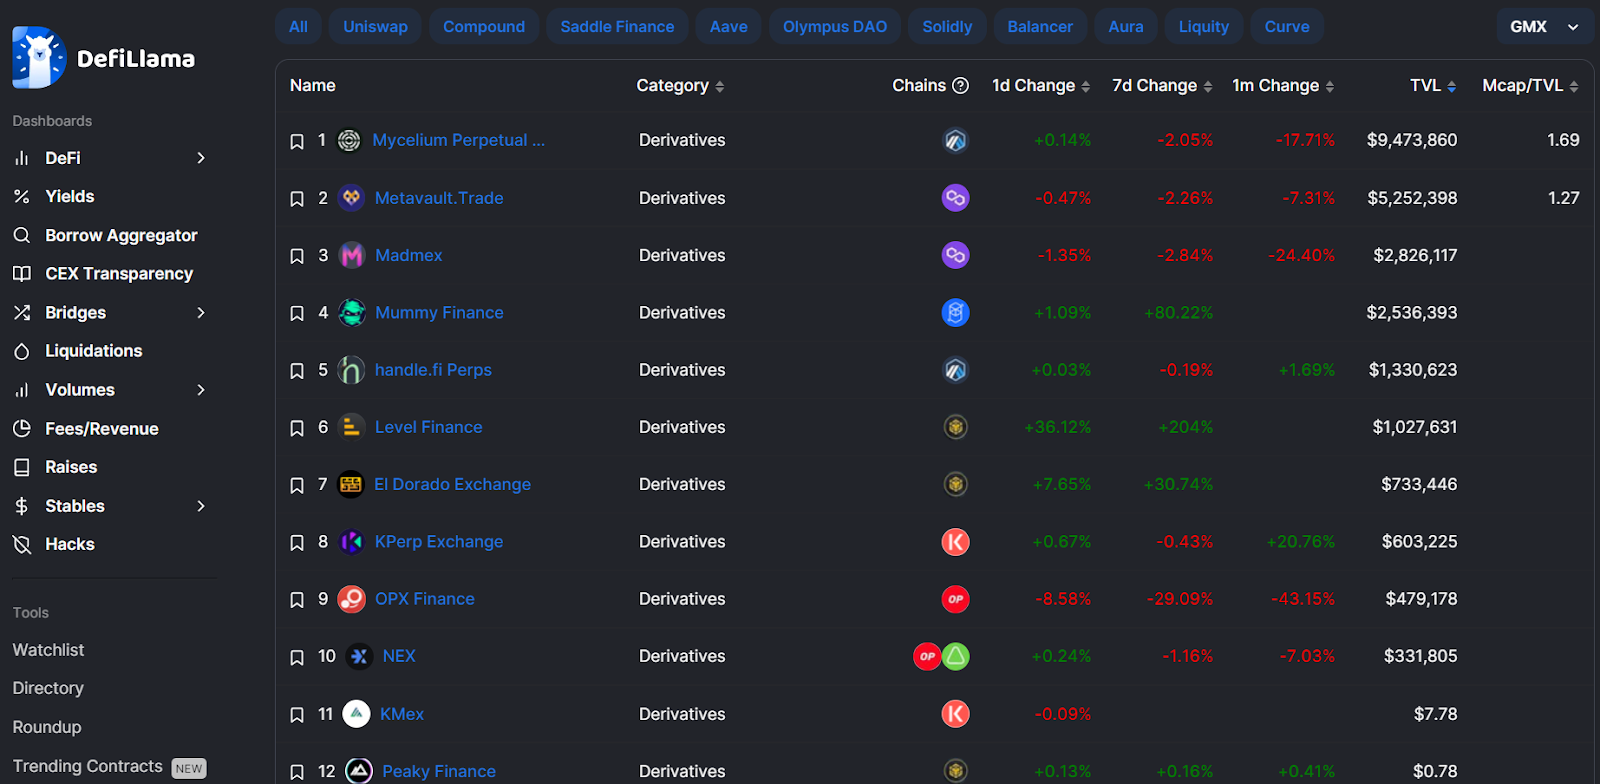Click Mcap/TVL value 1.27
The width and height of the screenshot is (1600, 784).
coord(1564,198)
